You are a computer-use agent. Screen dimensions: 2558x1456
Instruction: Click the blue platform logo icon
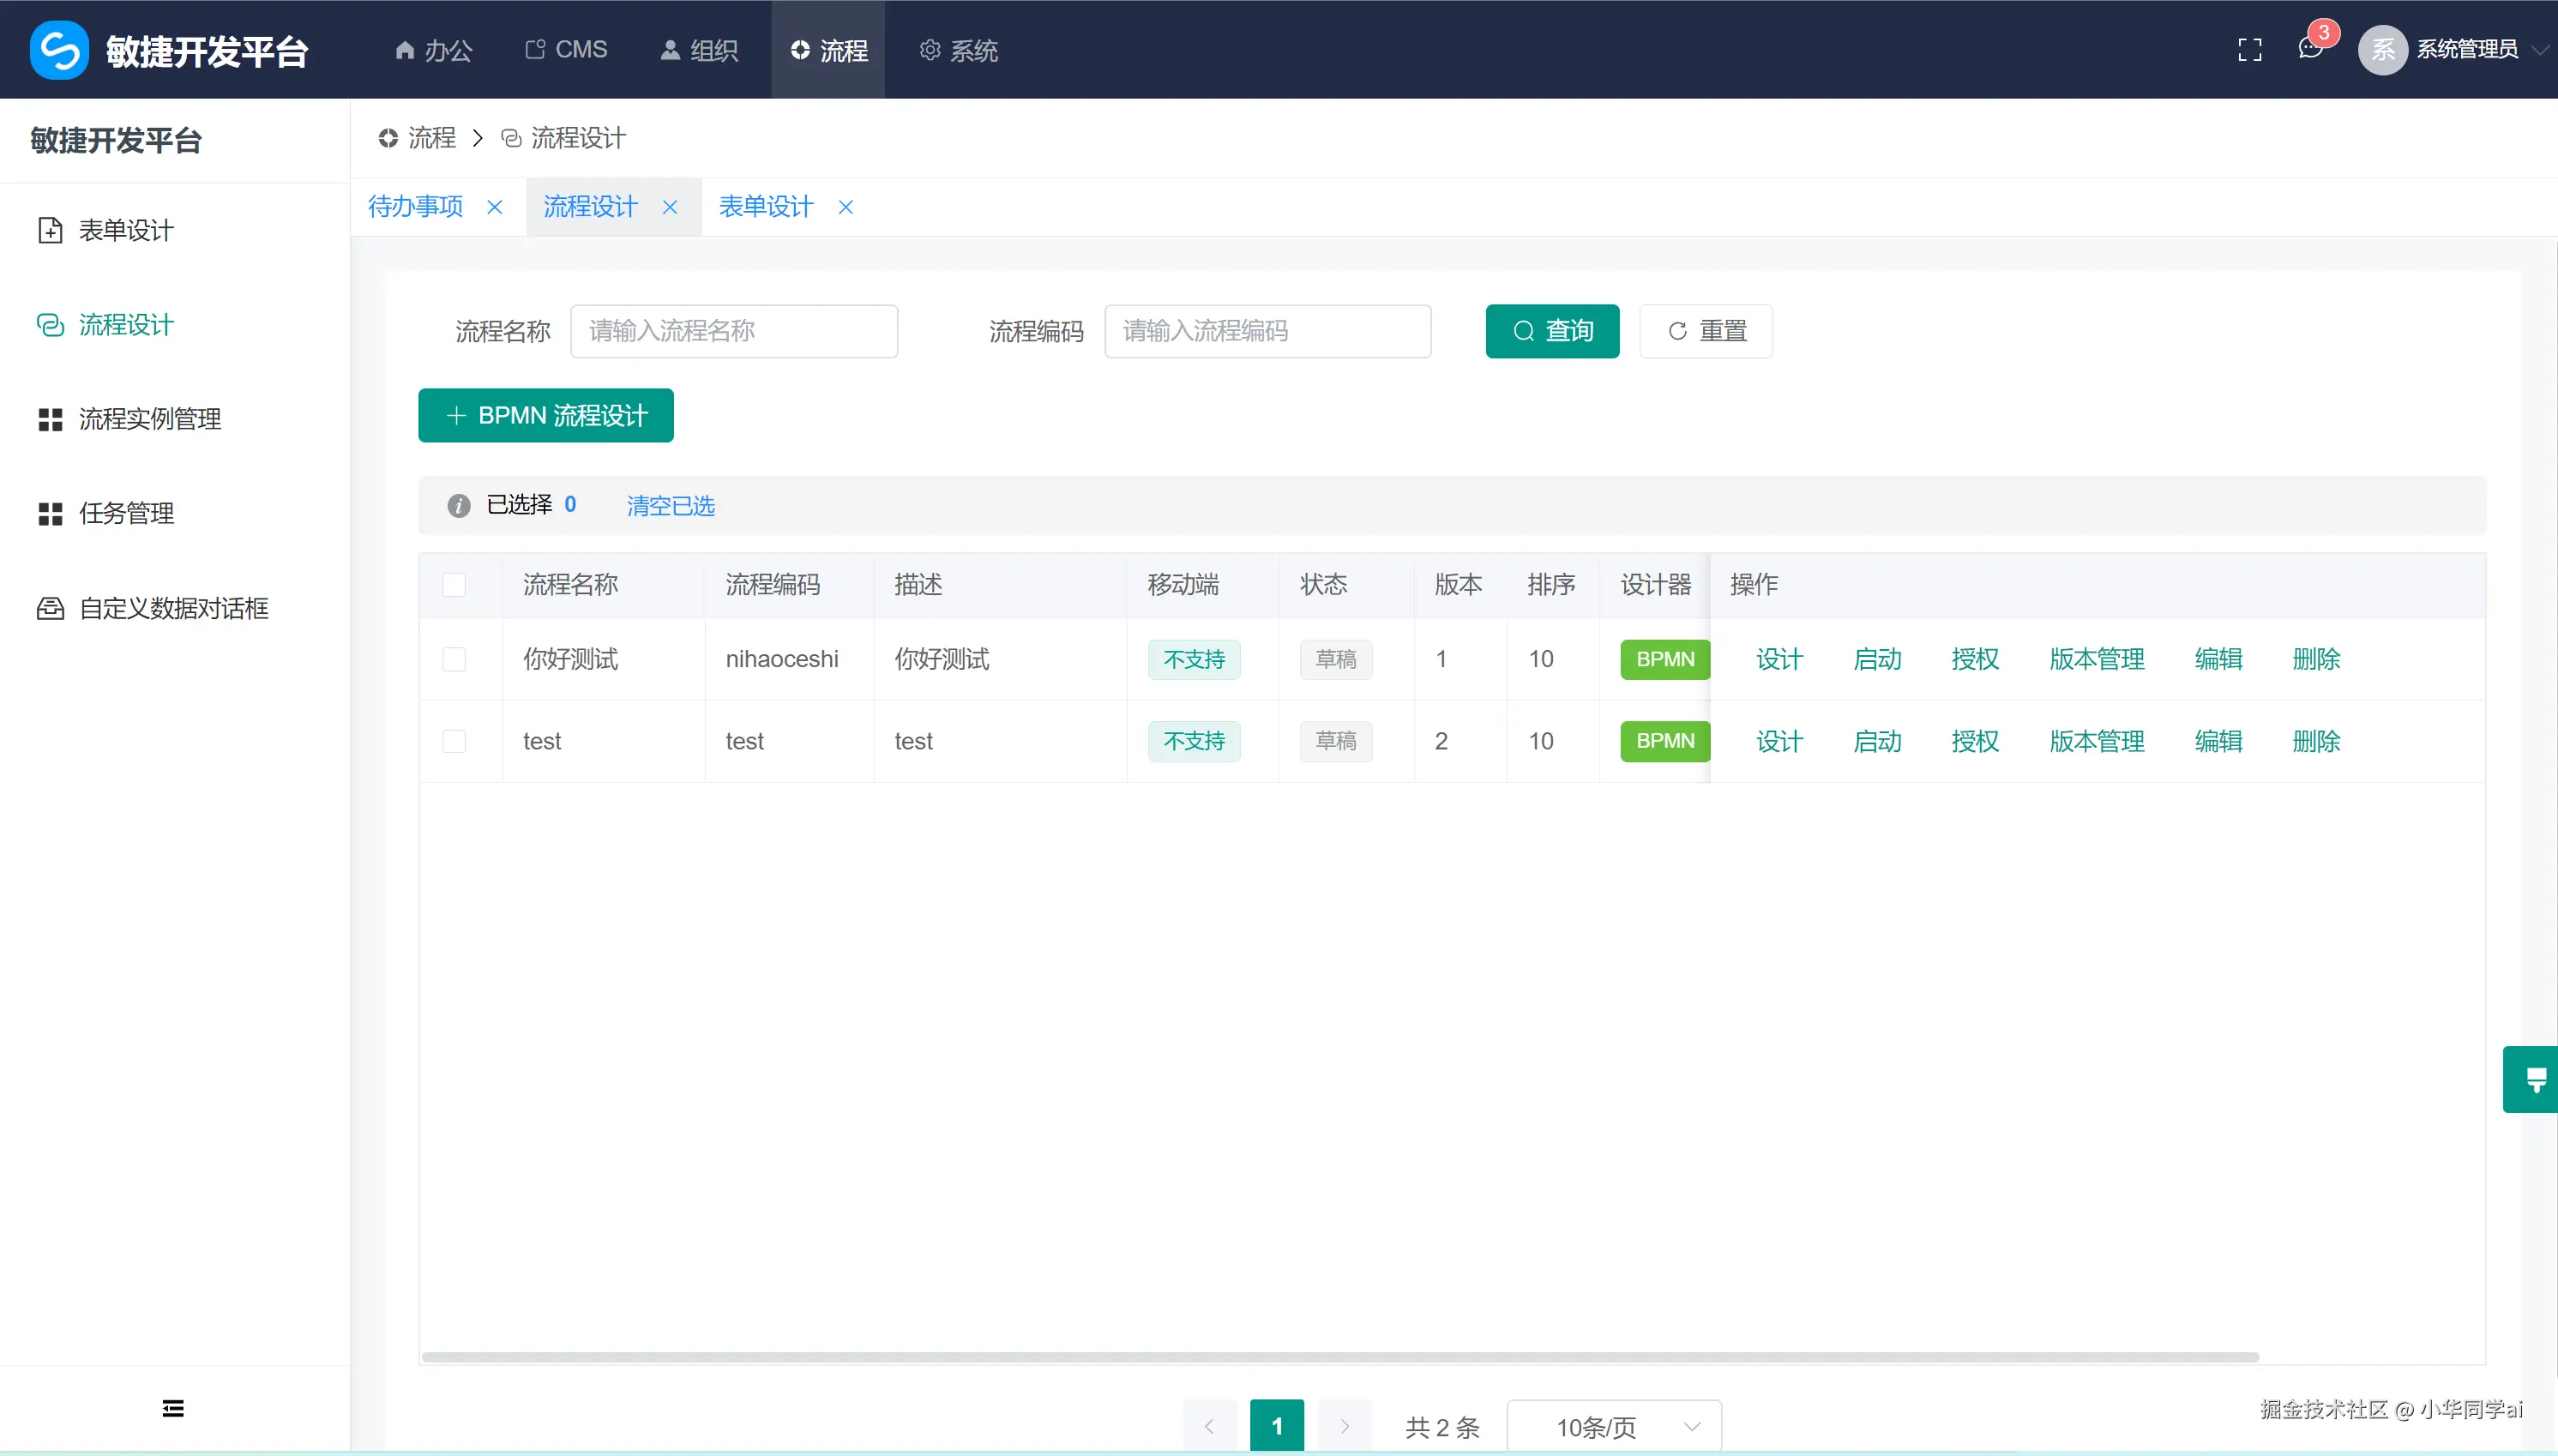tap(59, 50)
